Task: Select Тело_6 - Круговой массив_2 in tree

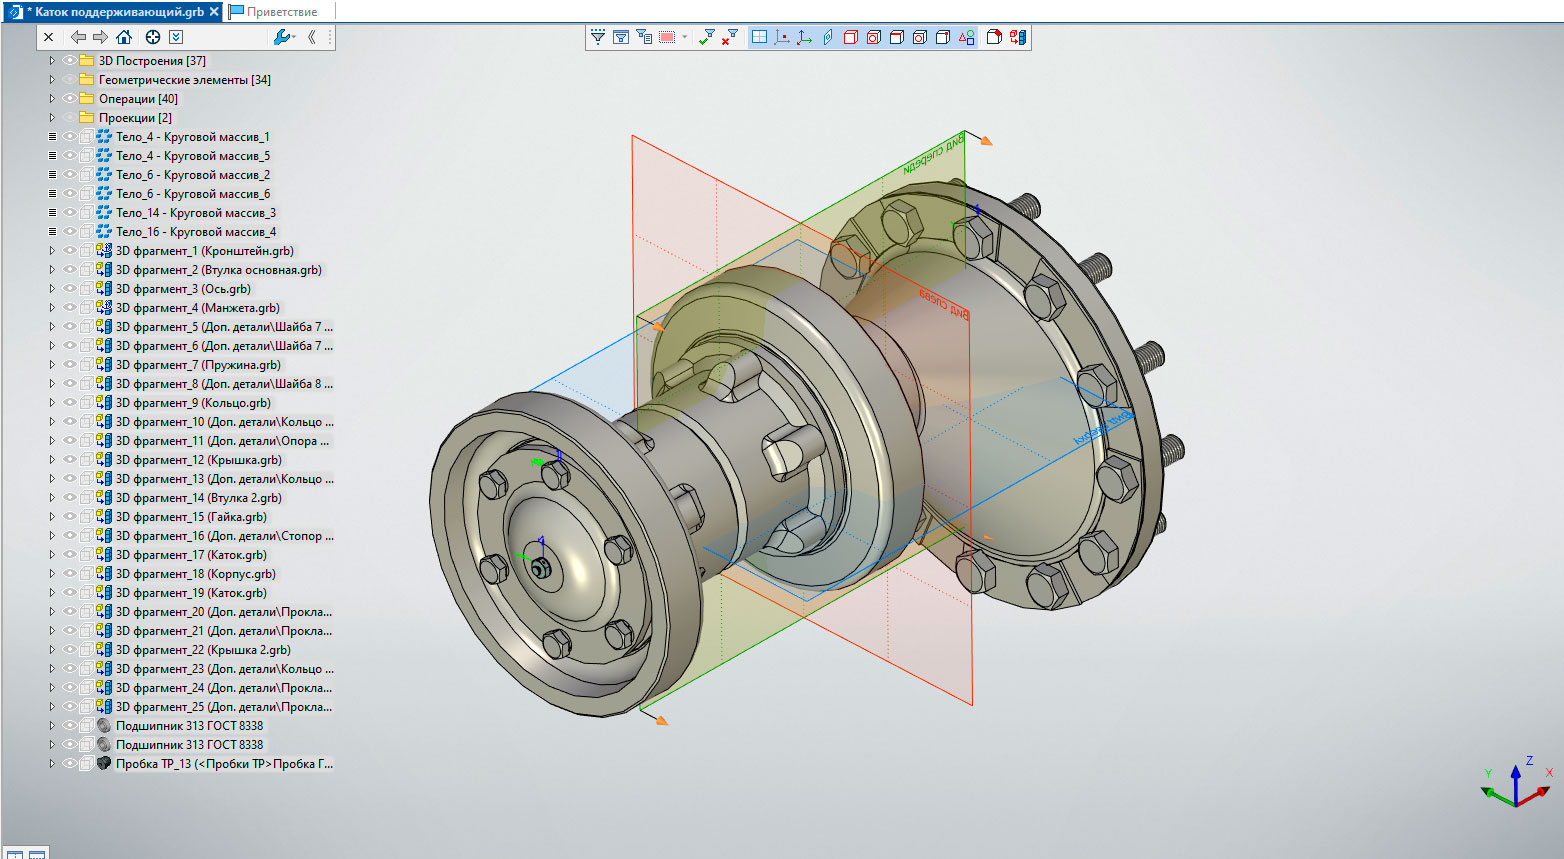Action: click(x=193, y=175)
